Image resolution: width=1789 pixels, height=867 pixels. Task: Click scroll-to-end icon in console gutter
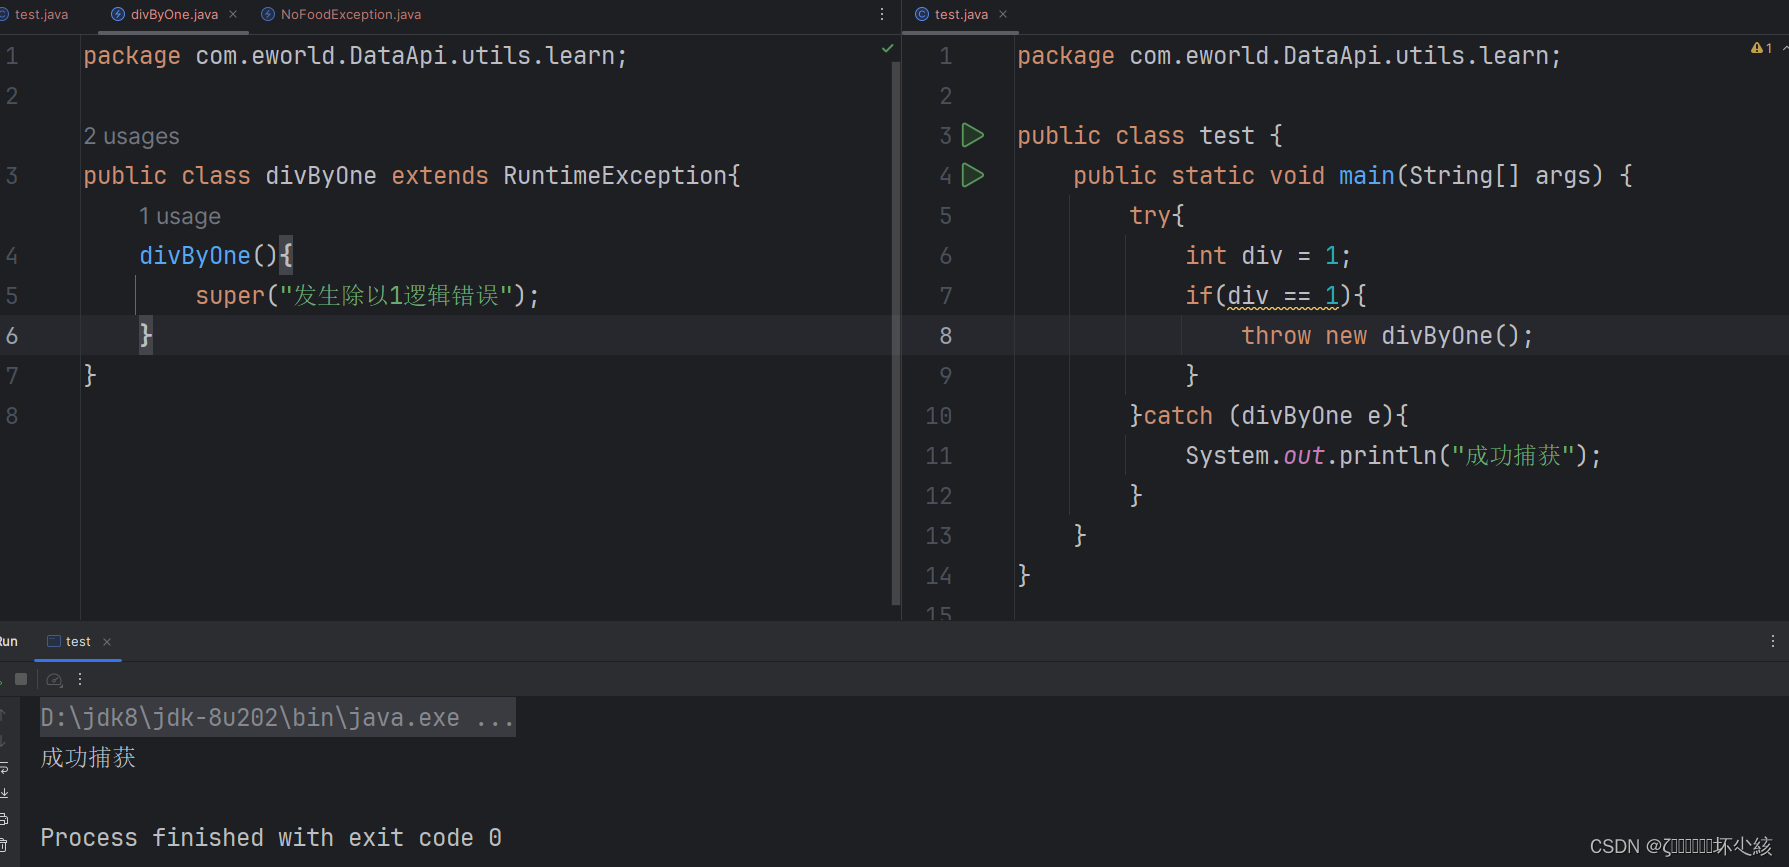point(4,793)
